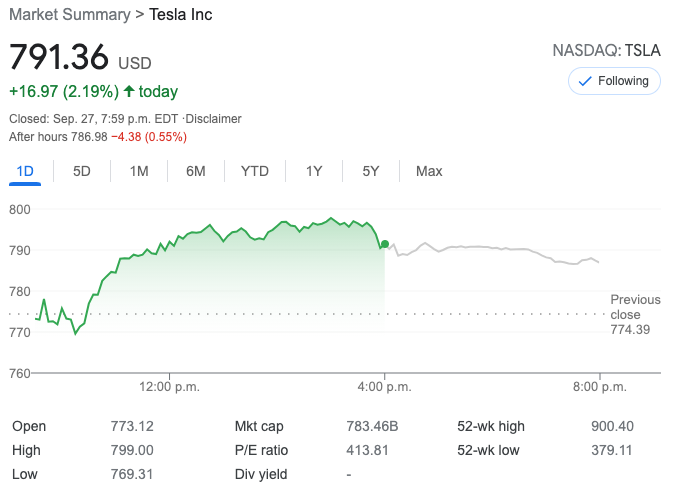
Task: Click the 8:00 p.m. axis label
Action: coord(600,387)
